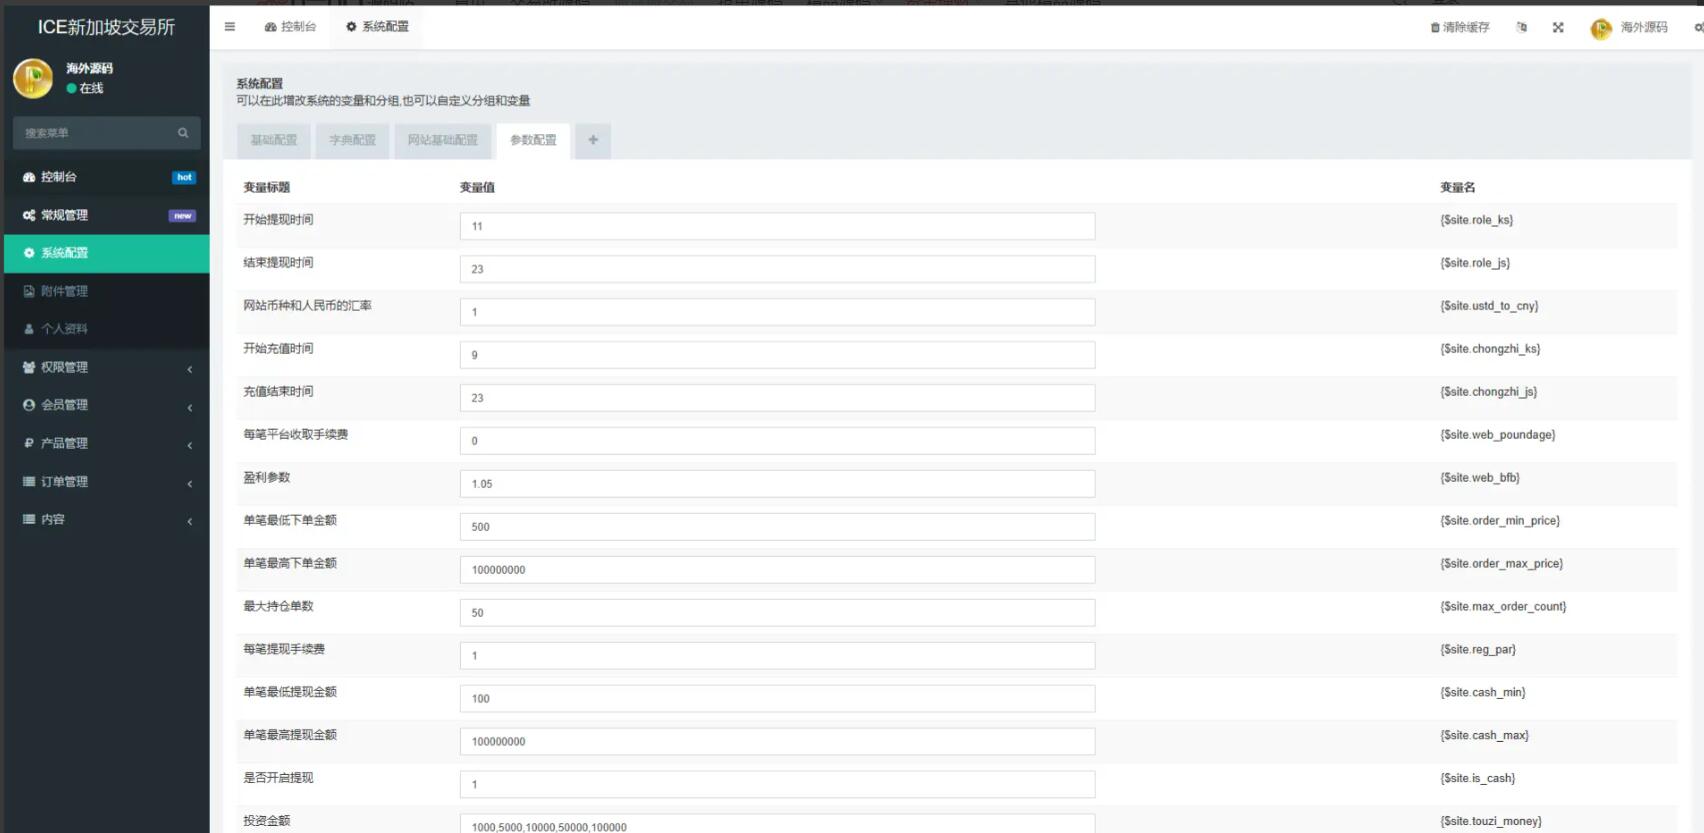This screenshot has height=833, width=1704.
Task: Open the 网站基础配置 tab
Action: 442,140
